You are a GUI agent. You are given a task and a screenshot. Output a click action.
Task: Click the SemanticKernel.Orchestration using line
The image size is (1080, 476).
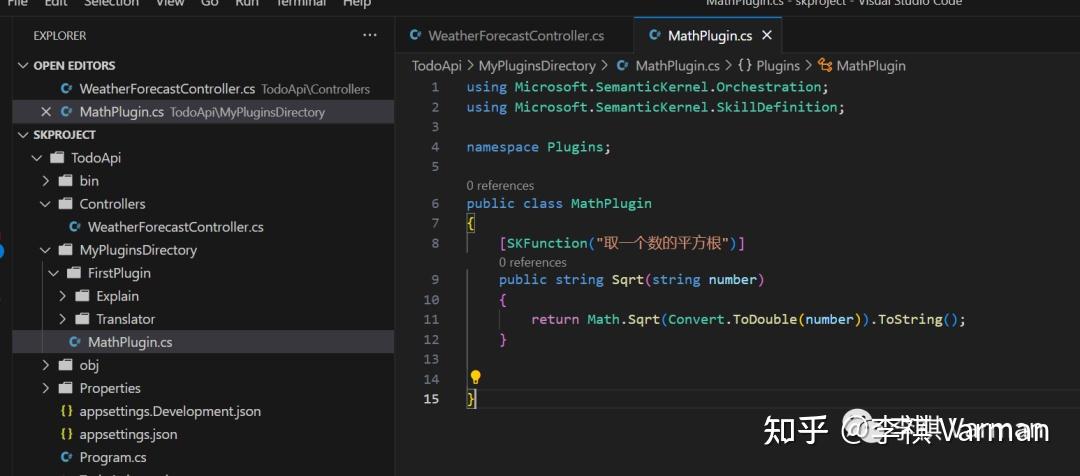pos(647,87)
